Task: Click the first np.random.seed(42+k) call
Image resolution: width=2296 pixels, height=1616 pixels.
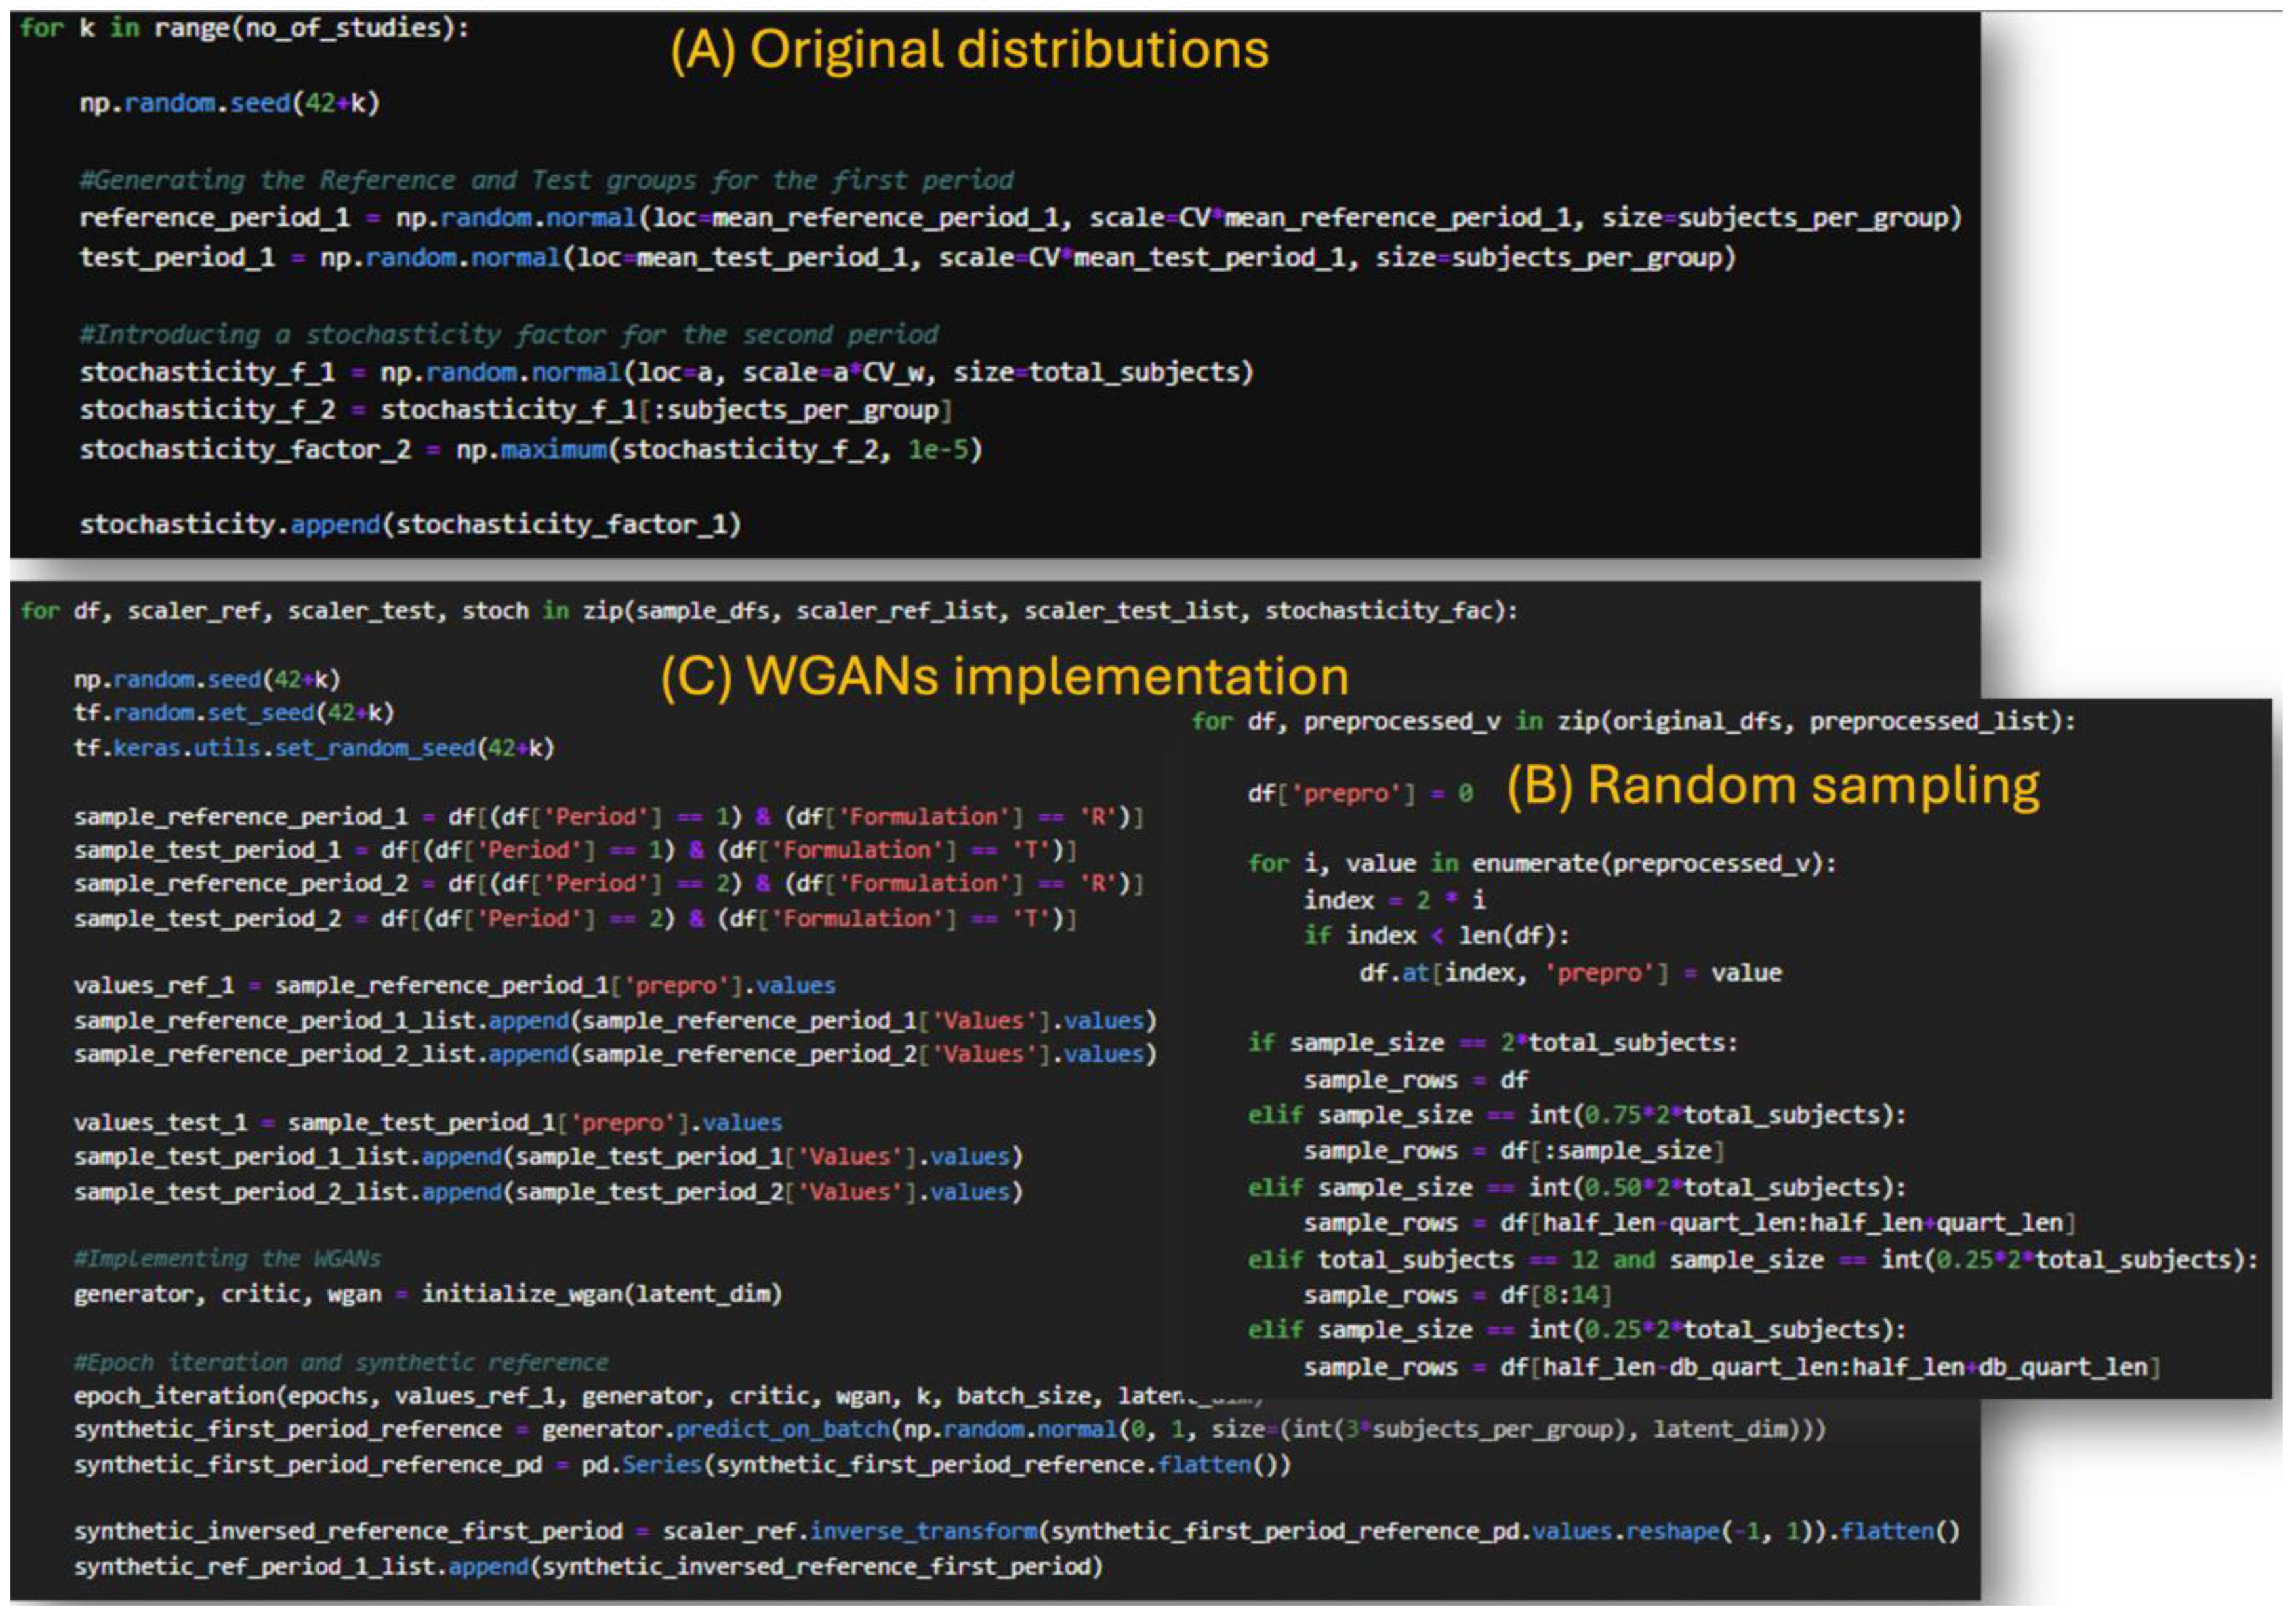Action: tap(230, 103)
